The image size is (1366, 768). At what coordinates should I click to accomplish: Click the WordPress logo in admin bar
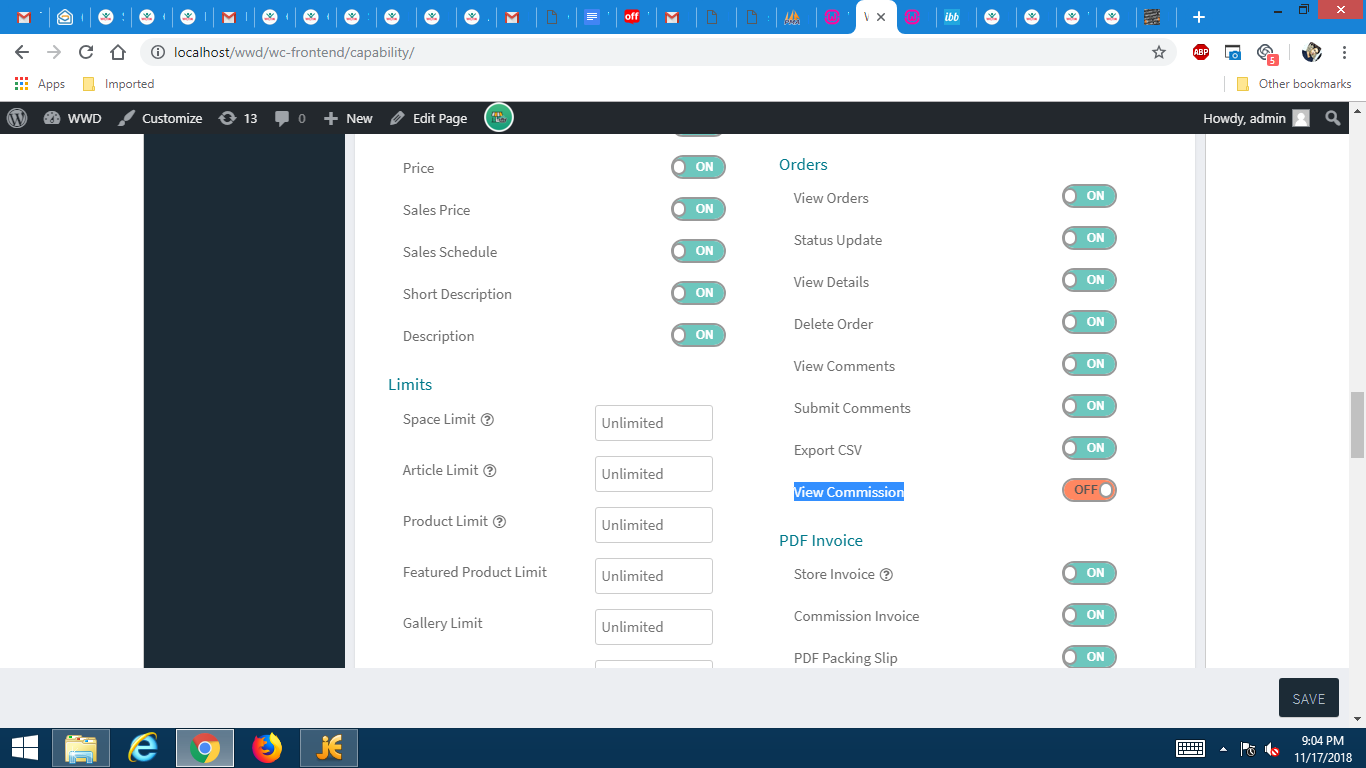click(17, 118)
